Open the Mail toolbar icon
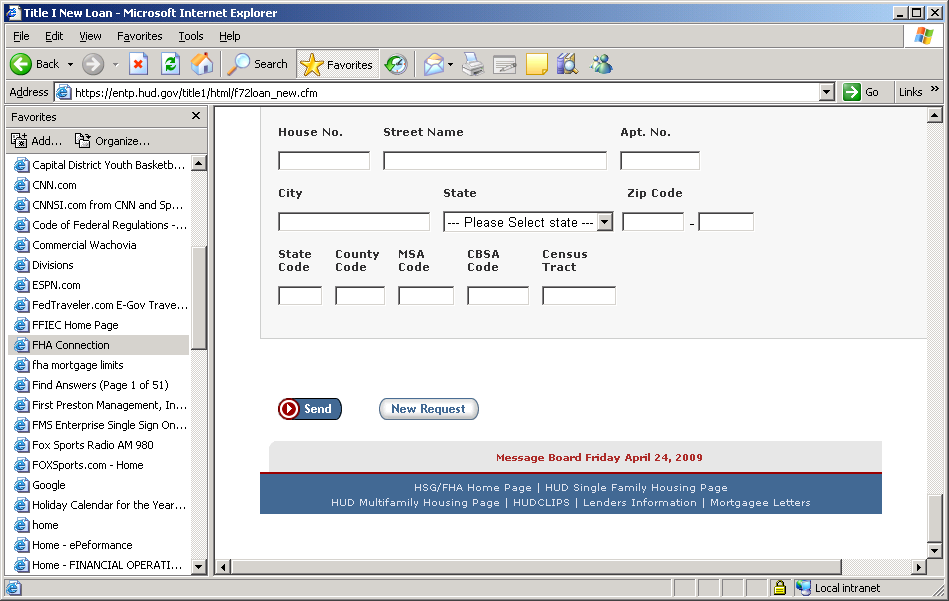 click(x=433, y=64)
